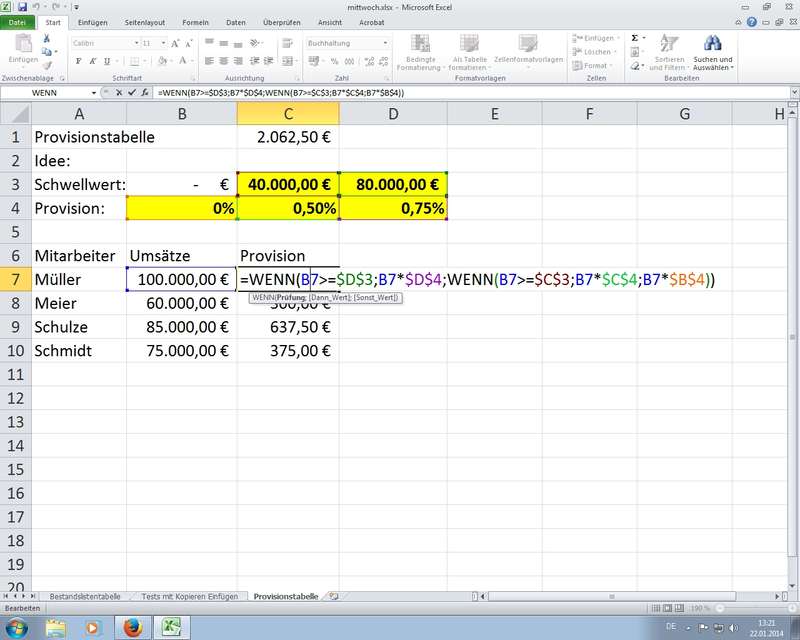
Task: Expand the Calibri font name dropdown
Action: 135,43
